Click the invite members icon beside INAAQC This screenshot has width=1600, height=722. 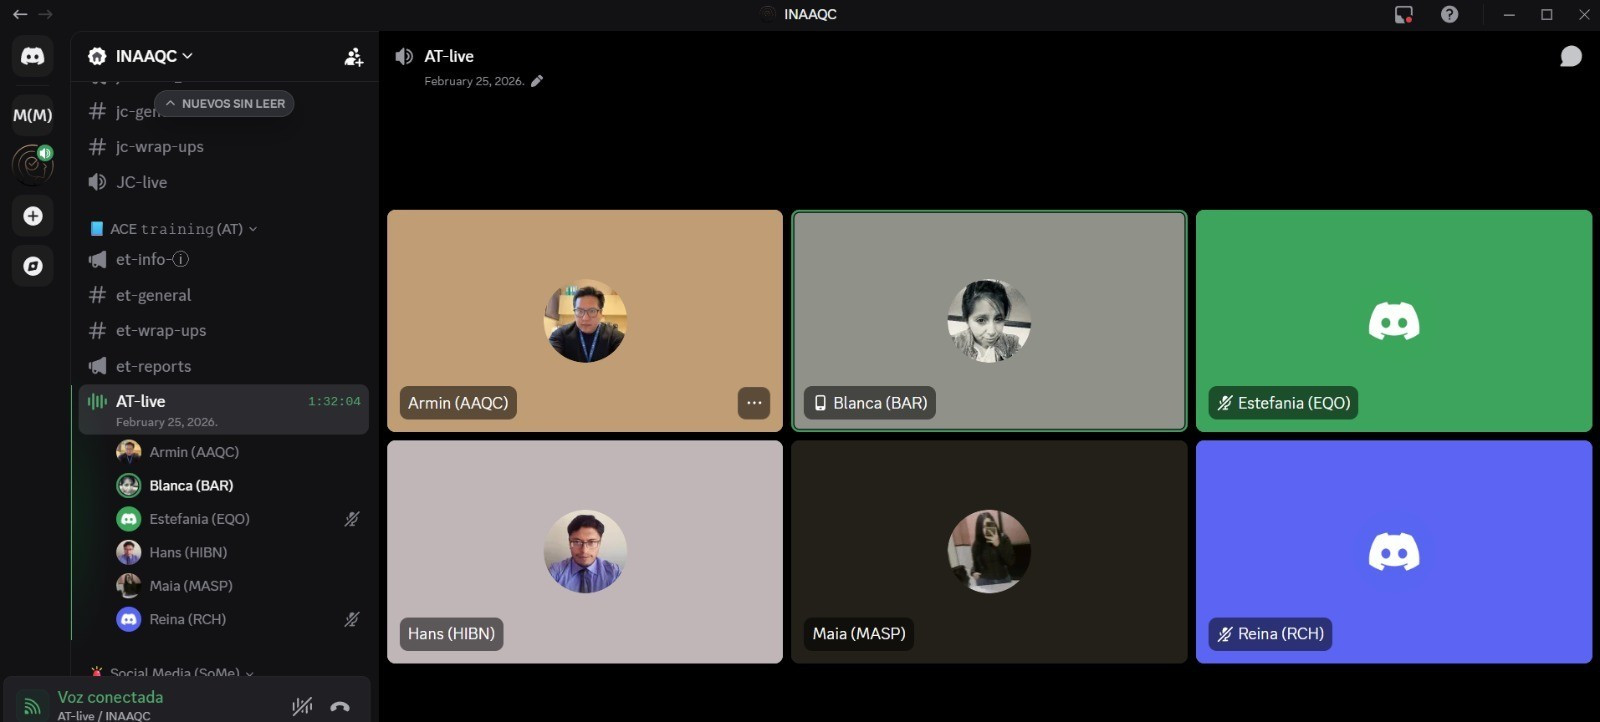(x=353, y=57)
